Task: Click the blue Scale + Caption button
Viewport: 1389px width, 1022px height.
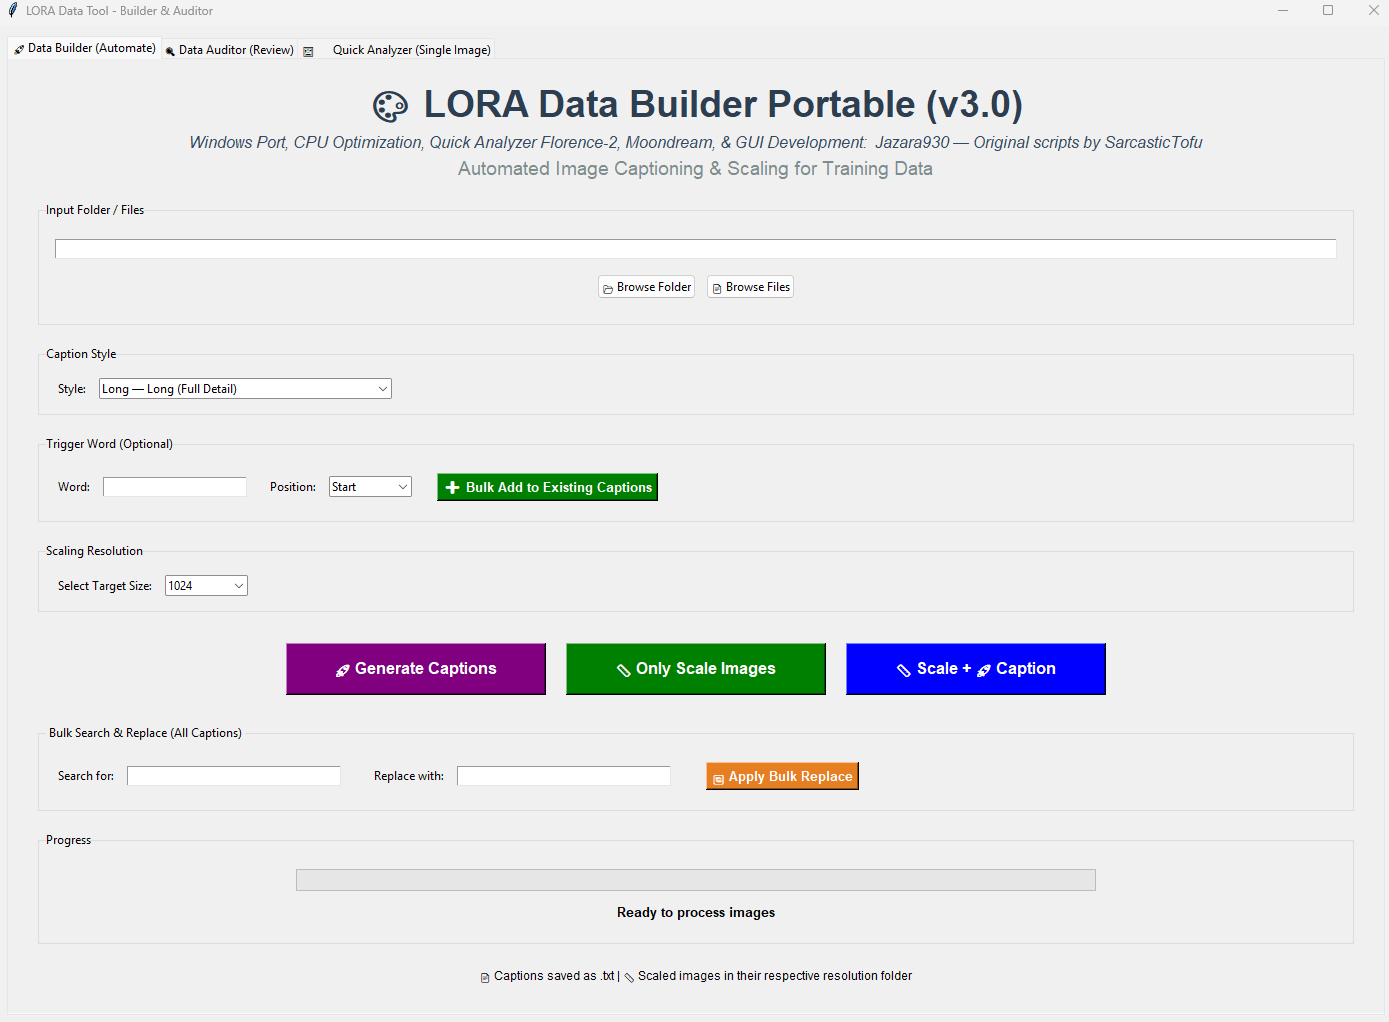Action: point(976,669)
